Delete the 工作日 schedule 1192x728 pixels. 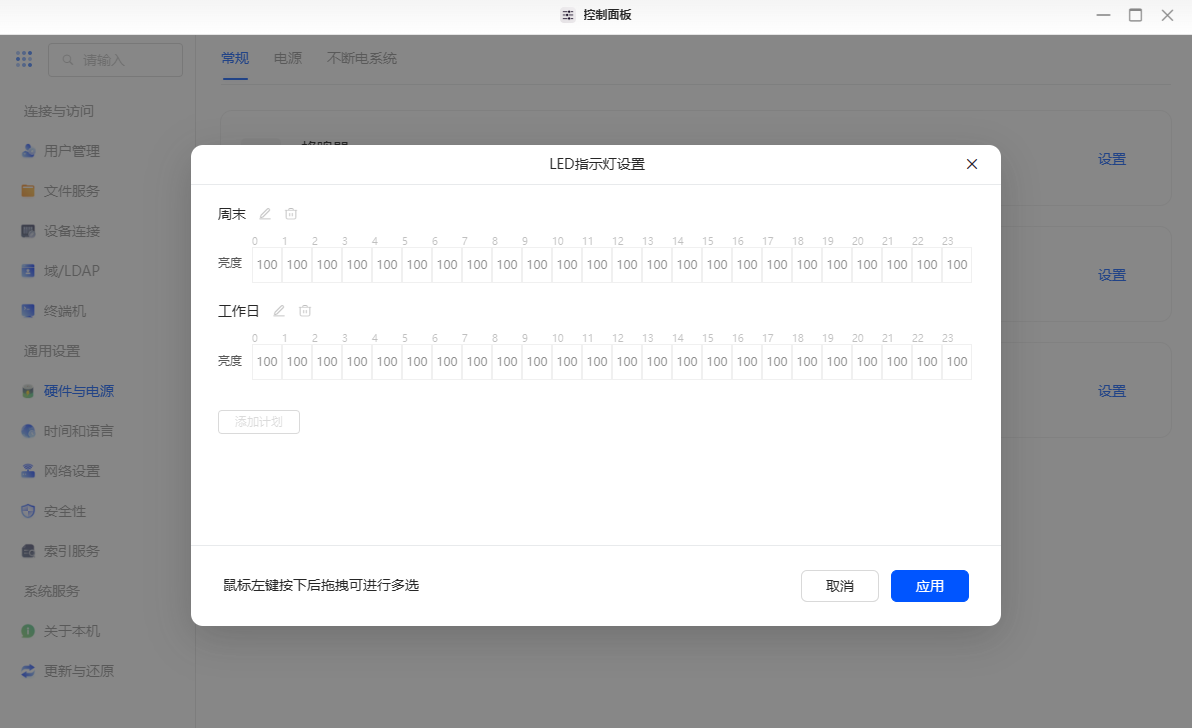tap(305, 311)
